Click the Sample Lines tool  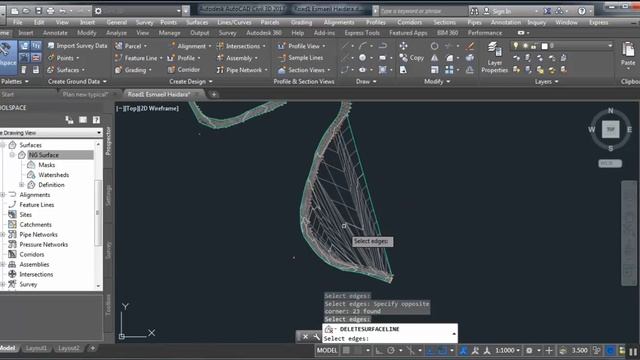pos(300,58)
